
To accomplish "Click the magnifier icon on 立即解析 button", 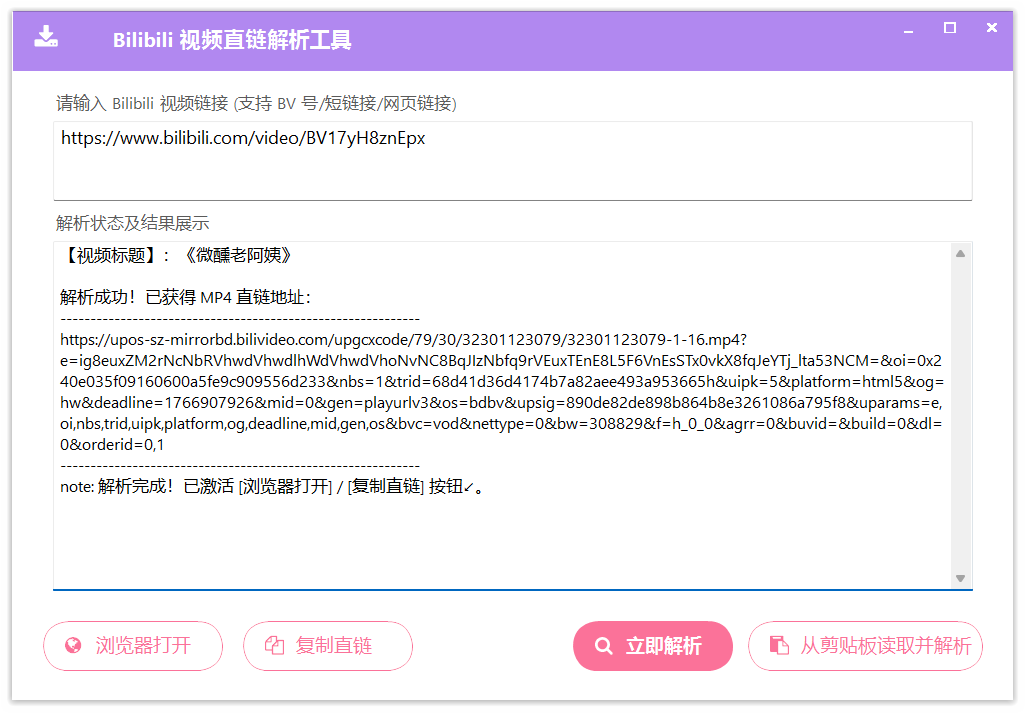I will 603,646.
